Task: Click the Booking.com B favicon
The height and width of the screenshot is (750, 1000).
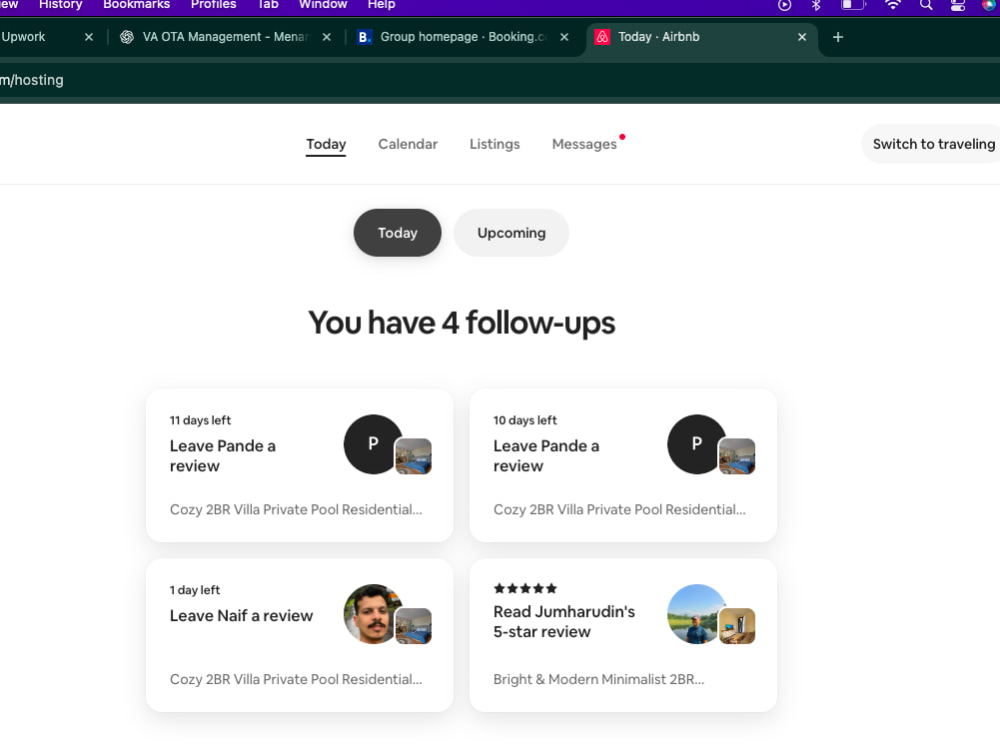Action: pyautogui.click(x=364, y=37)
